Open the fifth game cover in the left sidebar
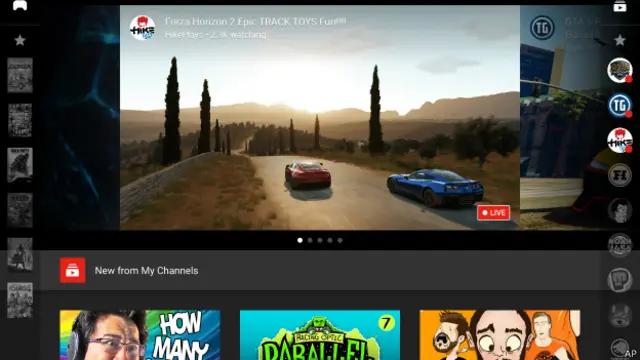The image size is (640, 360). click(x=20, y=255)
